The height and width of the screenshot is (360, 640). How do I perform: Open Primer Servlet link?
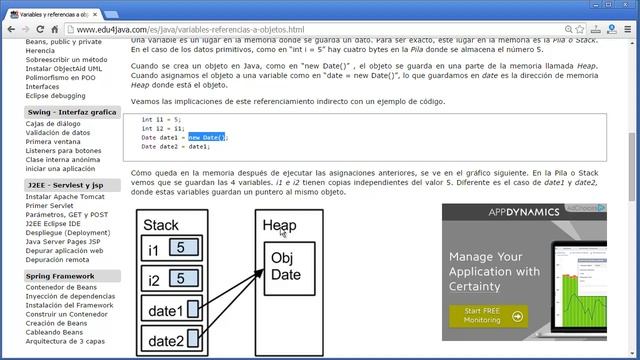click(49, 206)
